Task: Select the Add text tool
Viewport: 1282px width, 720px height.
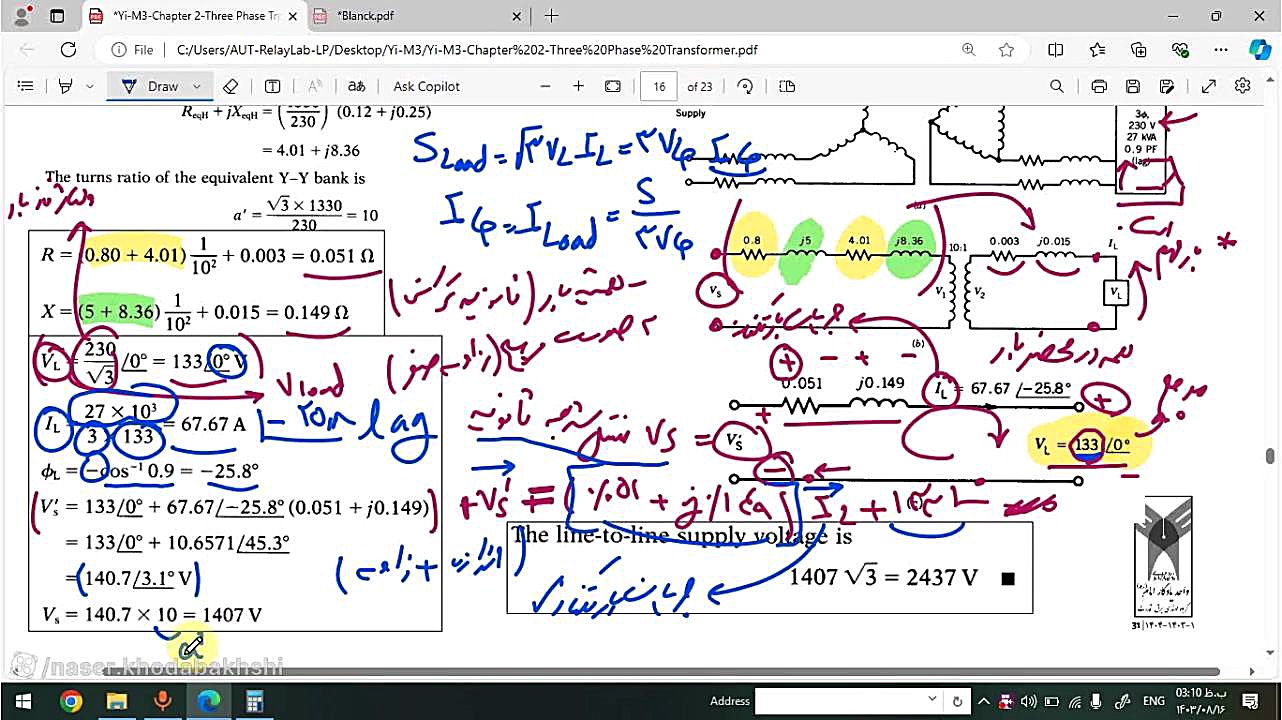Action: (x=272, y=86)
